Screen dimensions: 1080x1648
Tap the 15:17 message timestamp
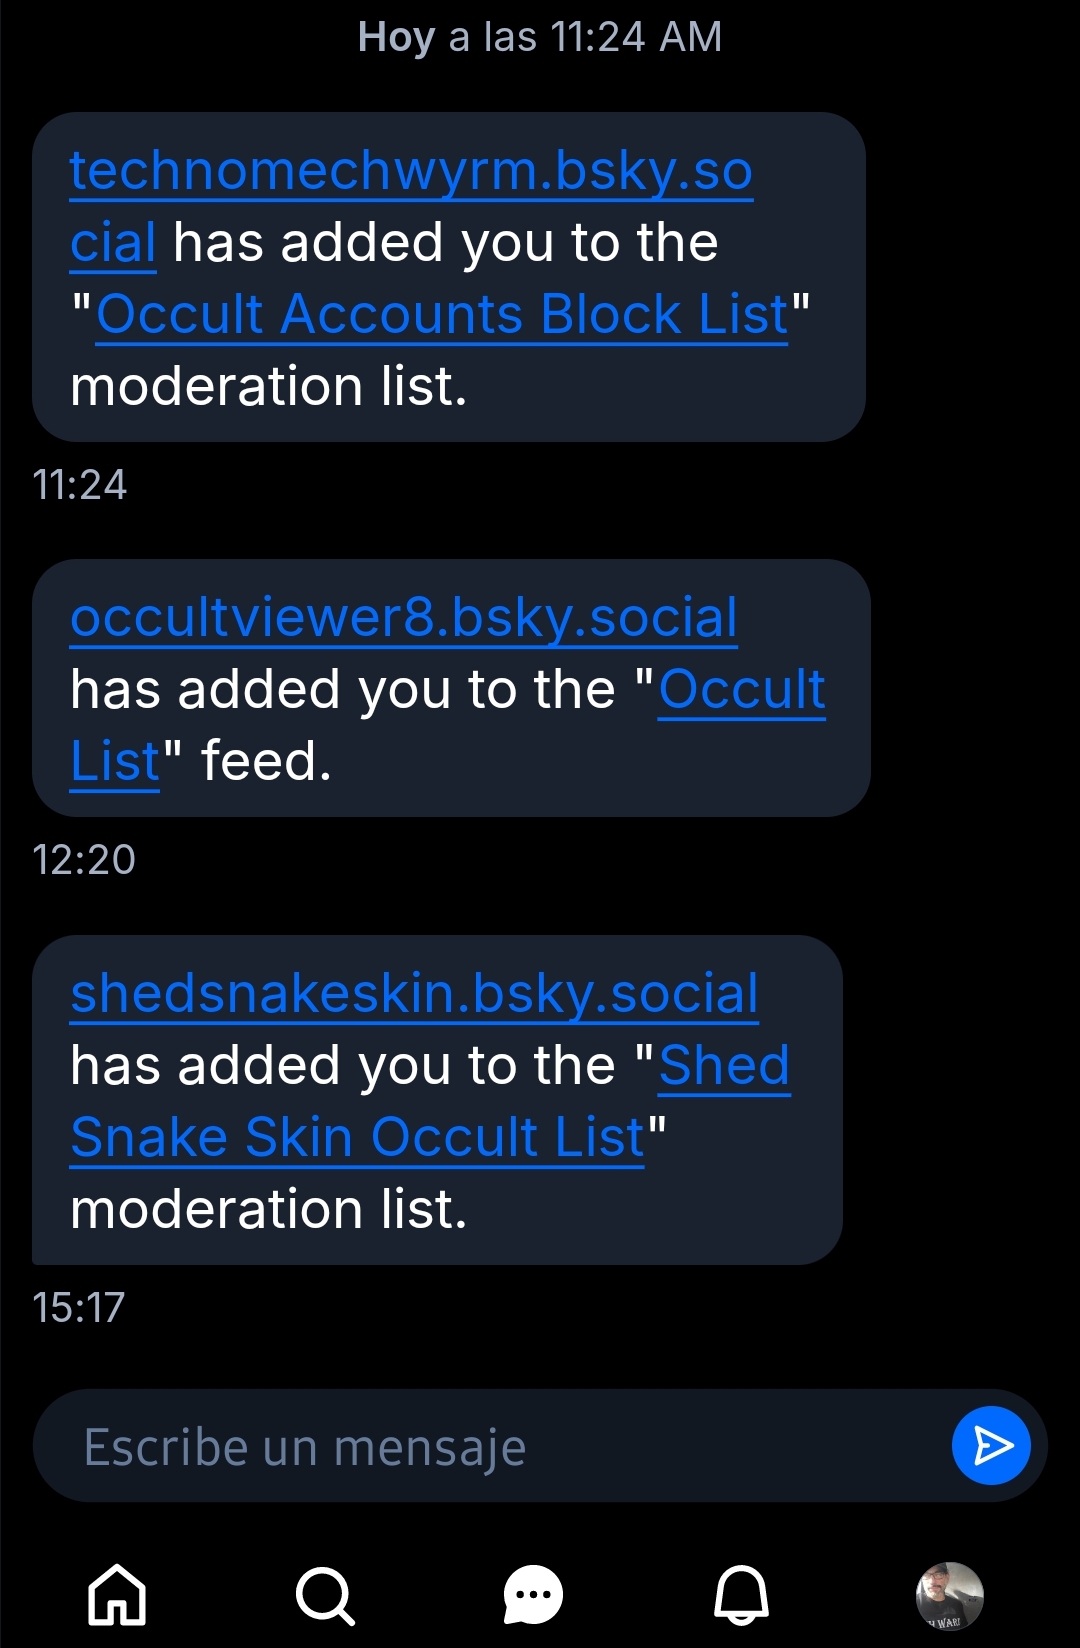pos(79,1308)
